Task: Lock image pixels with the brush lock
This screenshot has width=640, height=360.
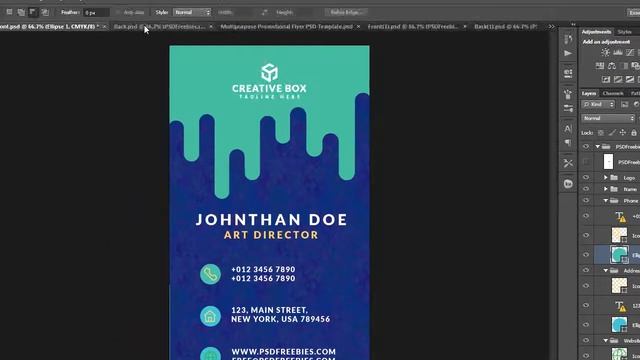Action: 612,133
